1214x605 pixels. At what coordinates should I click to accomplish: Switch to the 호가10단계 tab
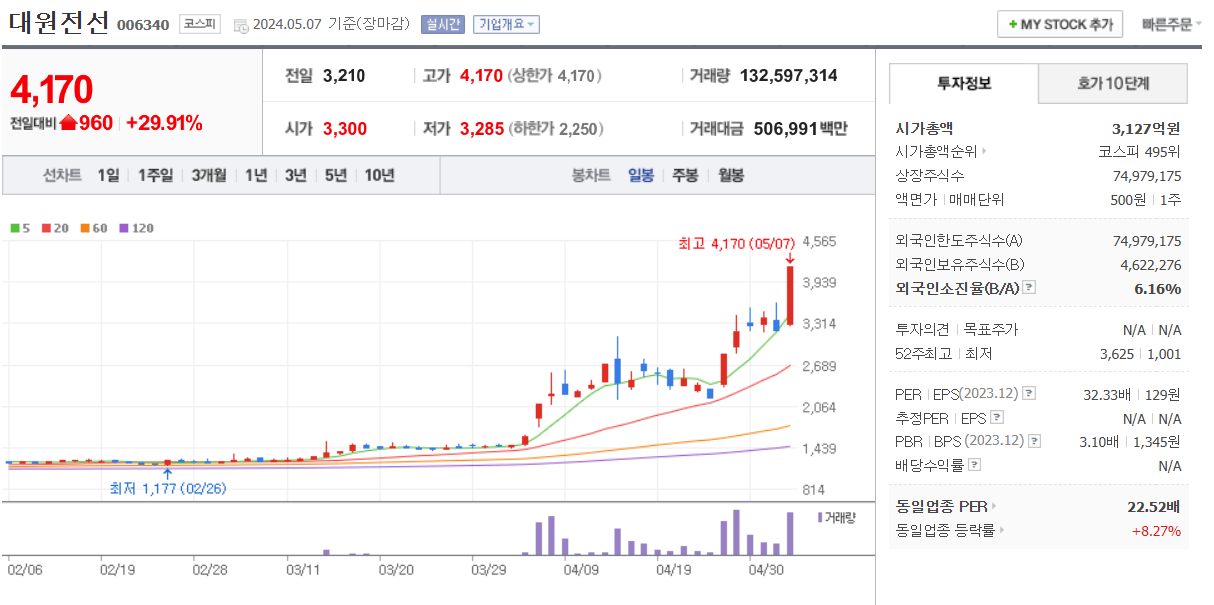(1113, 84)
